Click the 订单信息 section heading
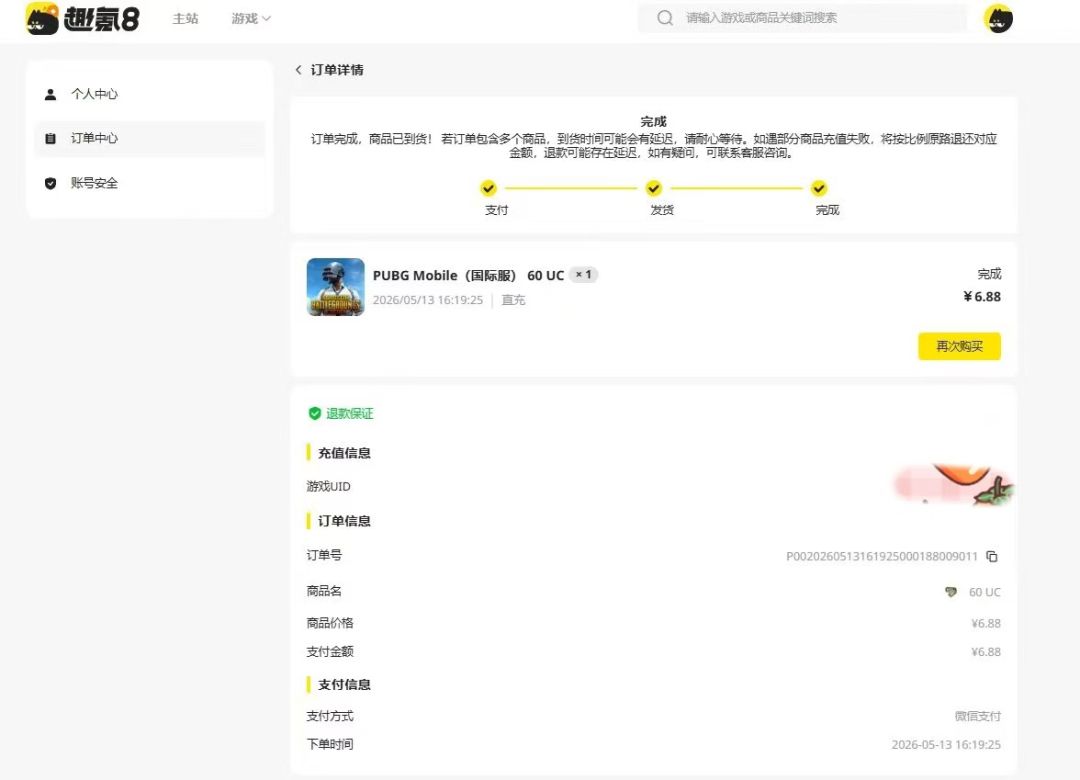This screenshot has width=1080, height=780. (344, 521)
